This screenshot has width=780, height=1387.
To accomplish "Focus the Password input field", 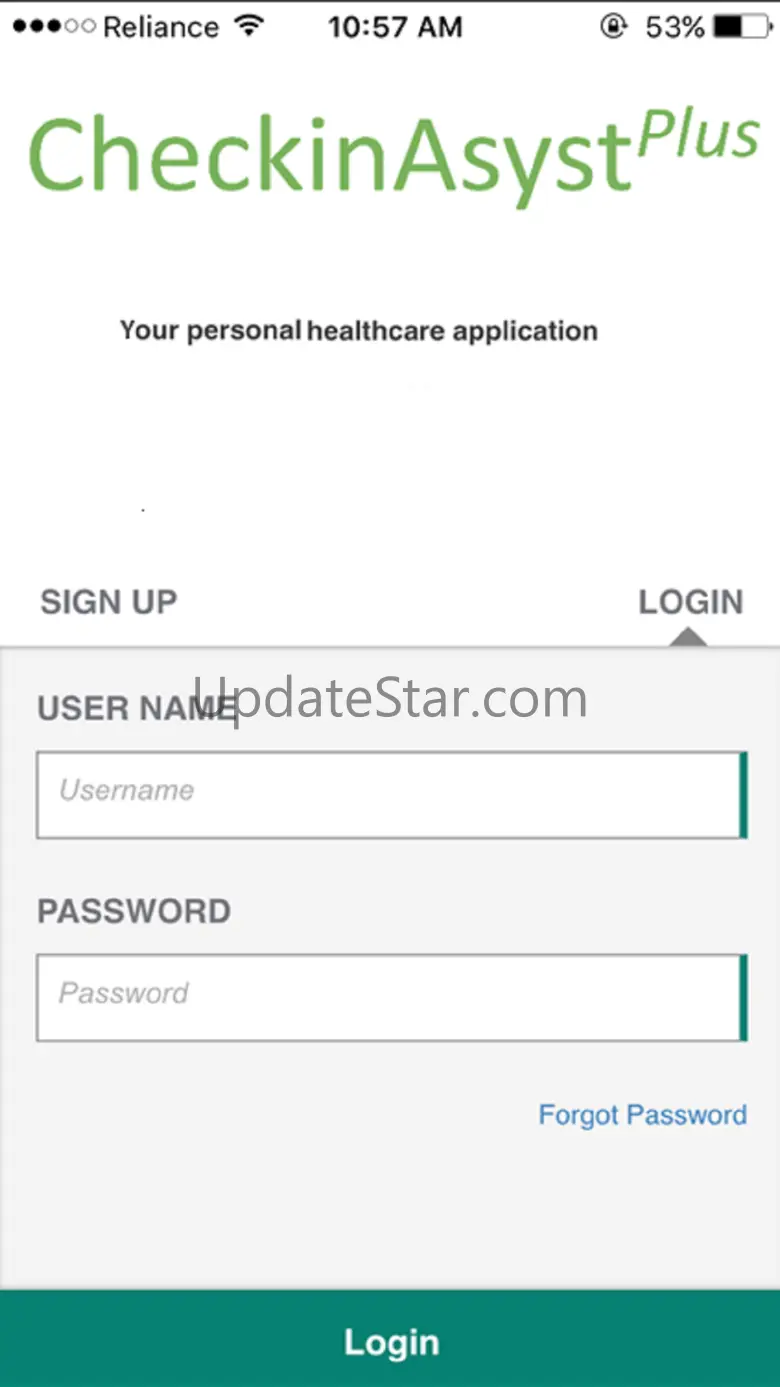I will point(390,997).
